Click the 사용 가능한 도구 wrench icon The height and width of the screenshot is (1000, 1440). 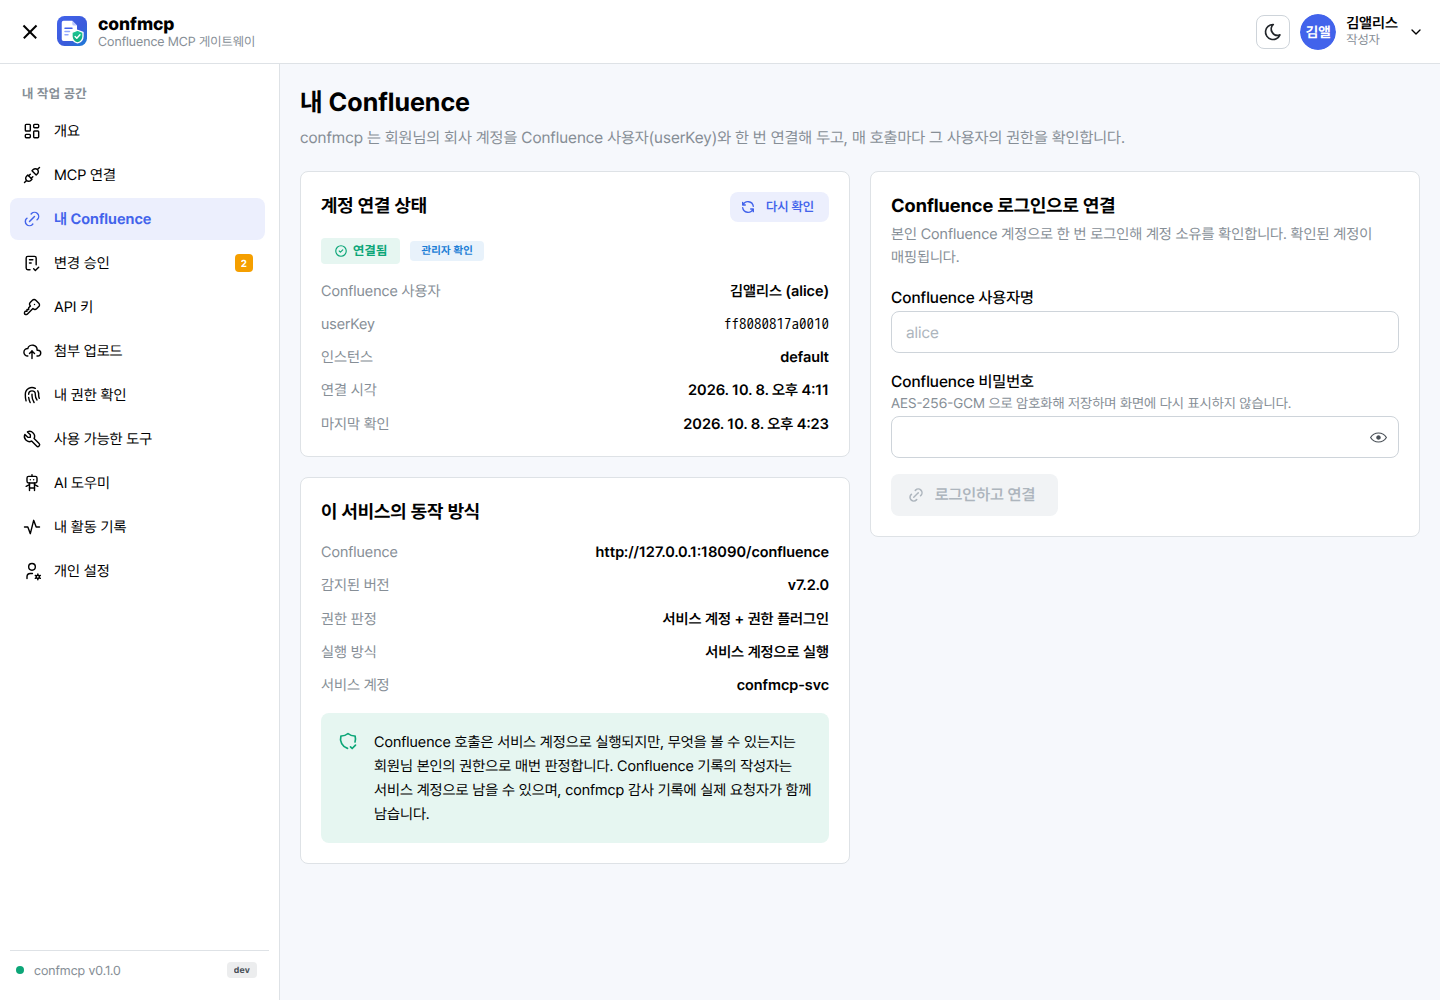pos(32,439)
